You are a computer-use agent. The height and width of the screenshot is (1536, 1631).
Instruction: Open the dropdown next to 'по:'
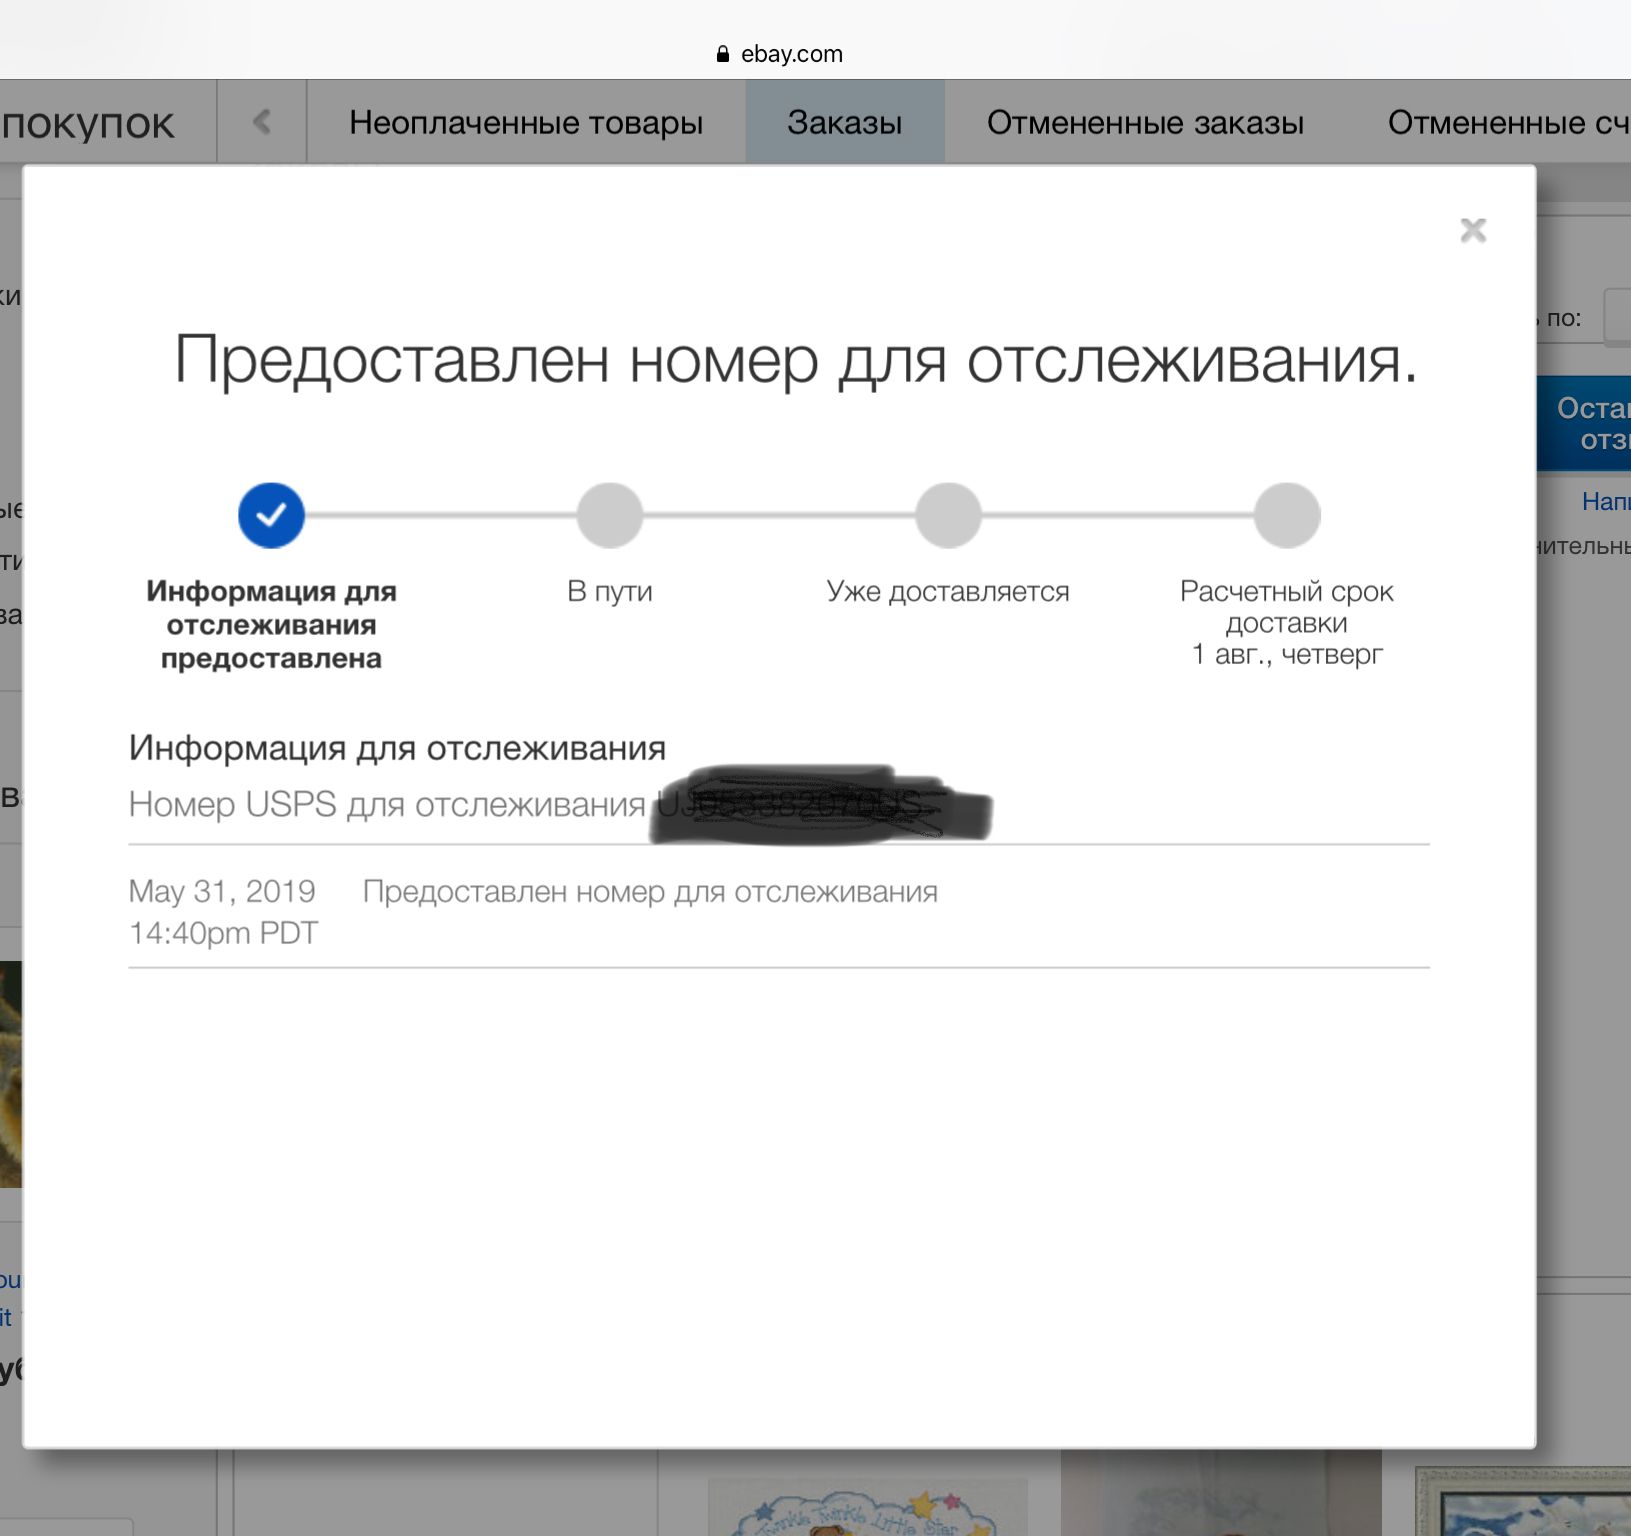click(1617, 318)
